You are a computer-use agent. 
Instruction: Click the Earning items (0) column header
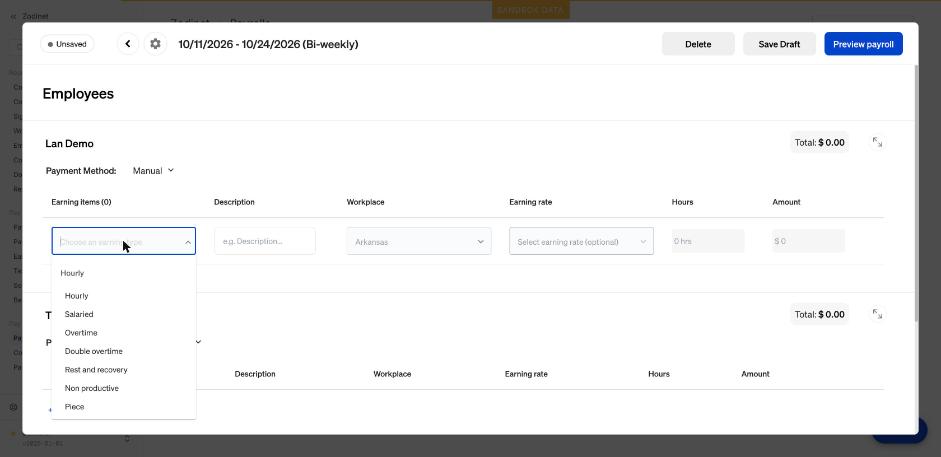coord(82,202)
